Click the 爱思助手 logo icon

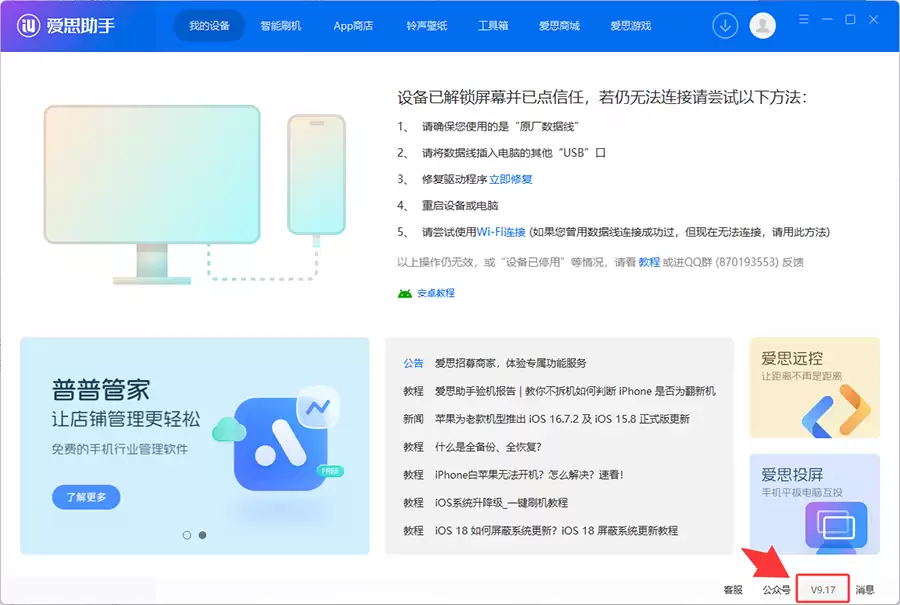click(28, 26)
